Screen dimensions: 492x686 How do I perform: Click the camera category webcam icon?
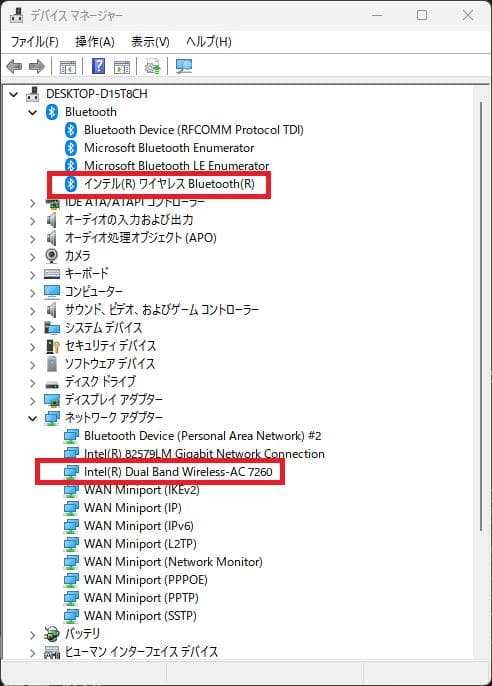click(x=52, y=256)
